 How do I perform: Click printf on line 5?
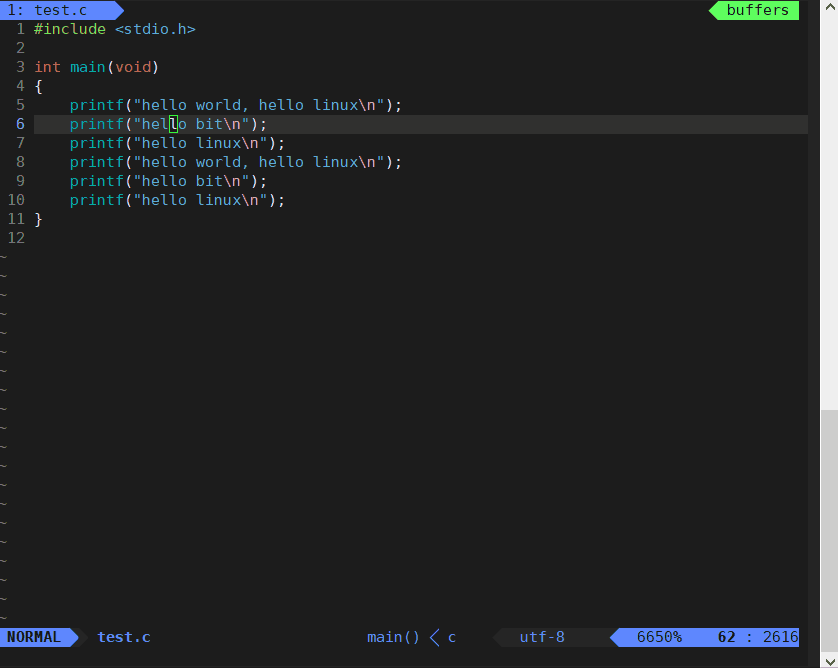(97, 105)
